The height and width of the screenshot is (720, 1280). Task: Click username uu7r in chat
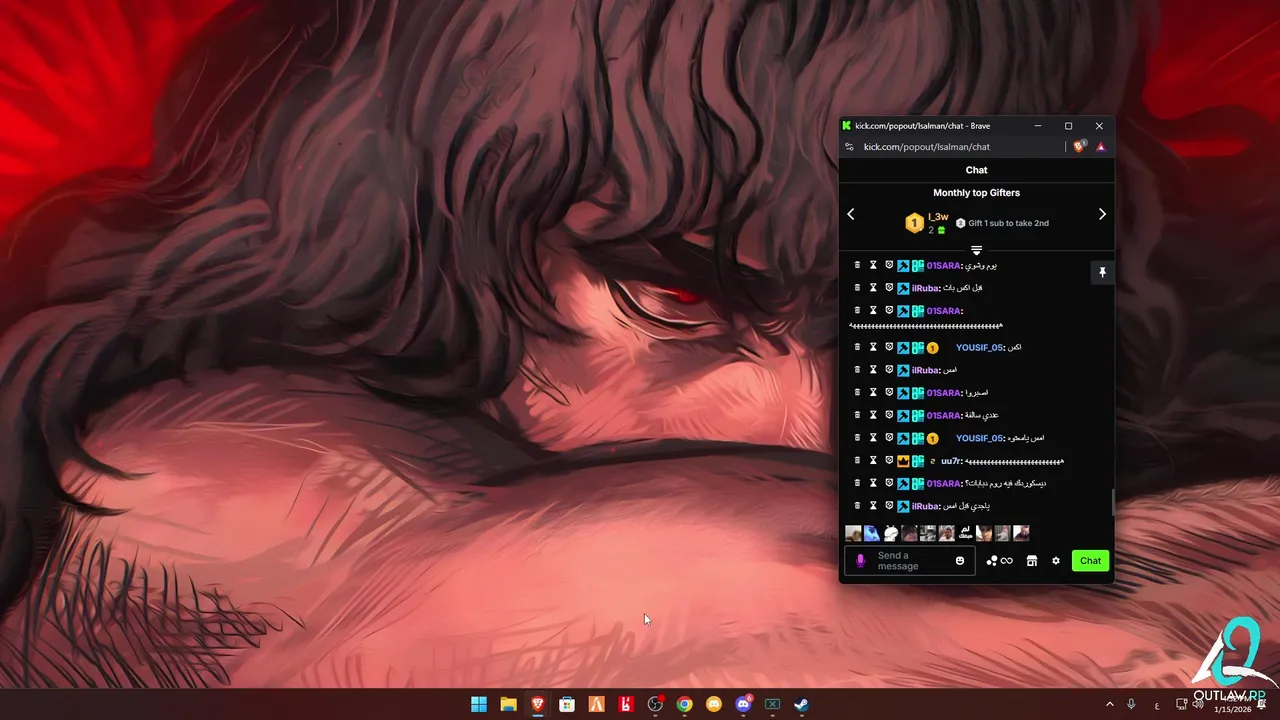pyautogui.click(x=952, y=461)
